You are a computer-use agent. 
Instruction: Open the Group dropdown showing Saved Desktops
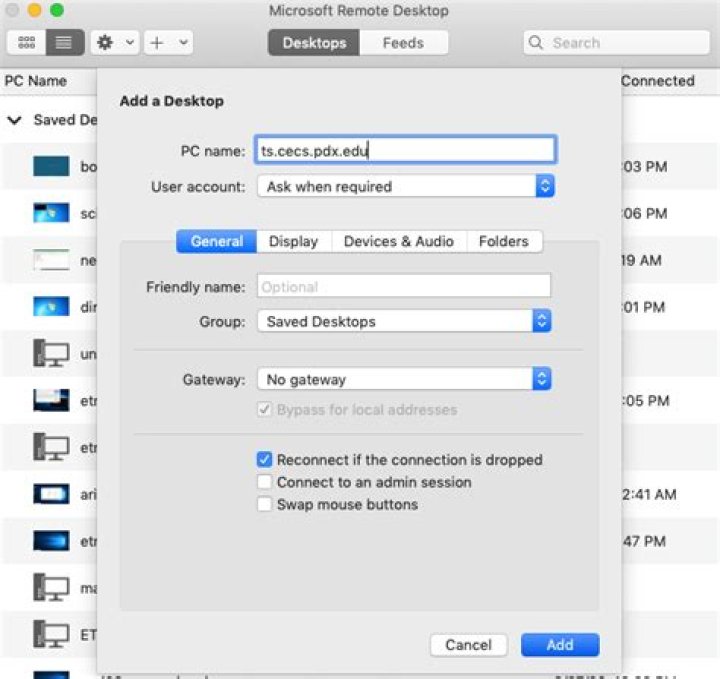click(404, 321)
